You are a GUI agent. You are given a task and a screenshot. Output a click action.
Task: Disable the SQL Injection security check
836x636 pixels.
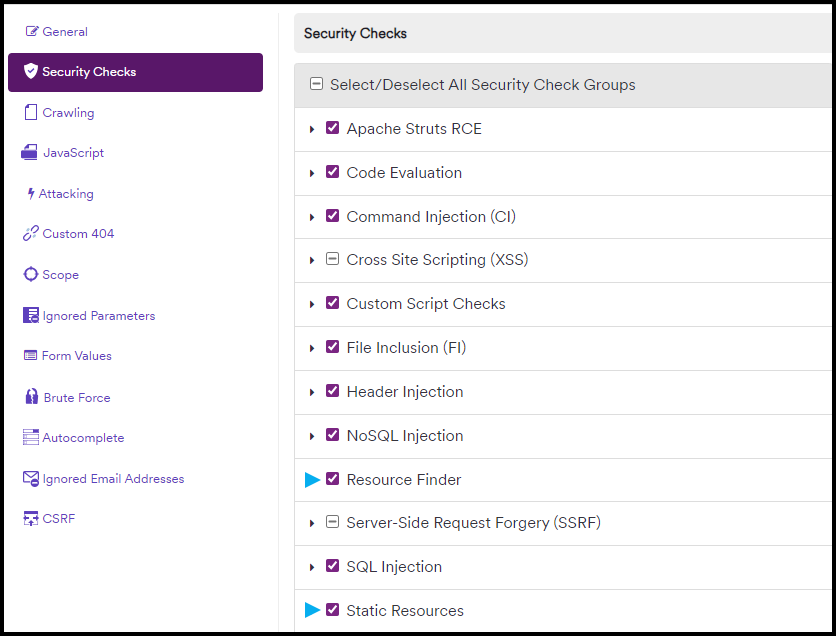coord(332,566)
